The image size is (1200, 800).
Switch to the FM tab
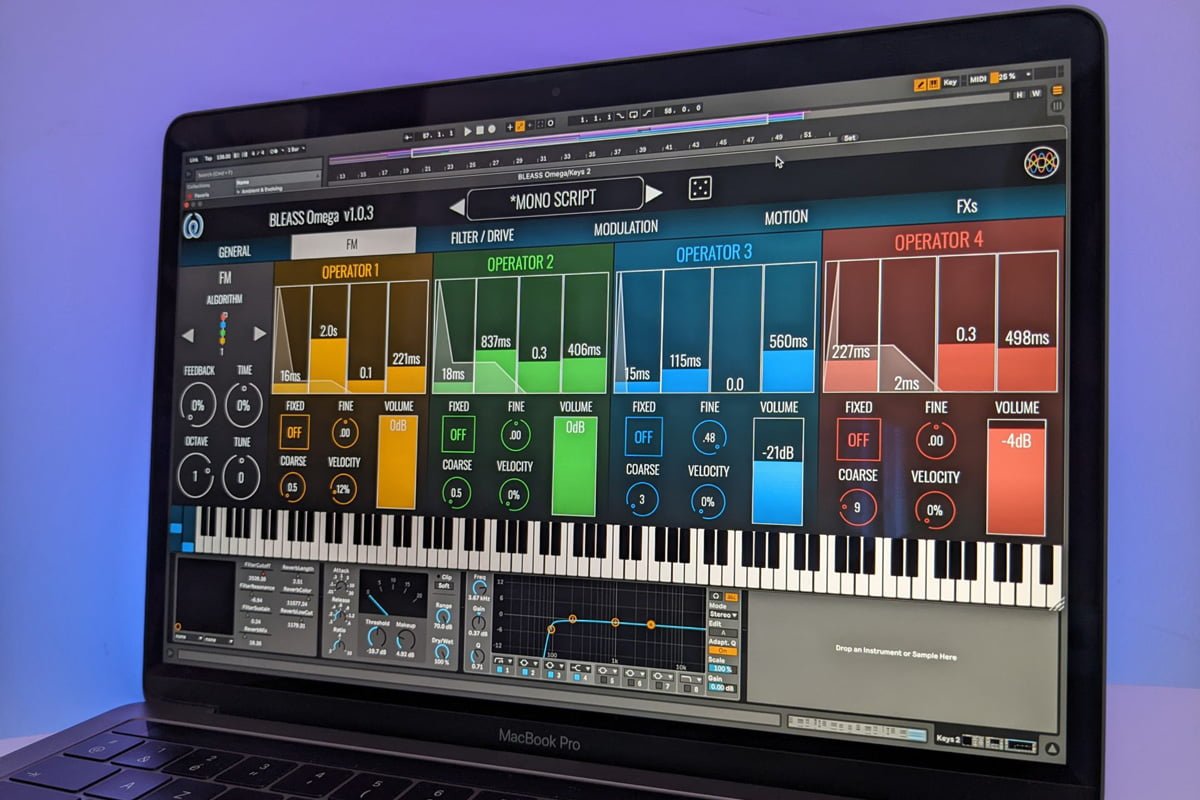pyautogui.click(x=352, y=243)
